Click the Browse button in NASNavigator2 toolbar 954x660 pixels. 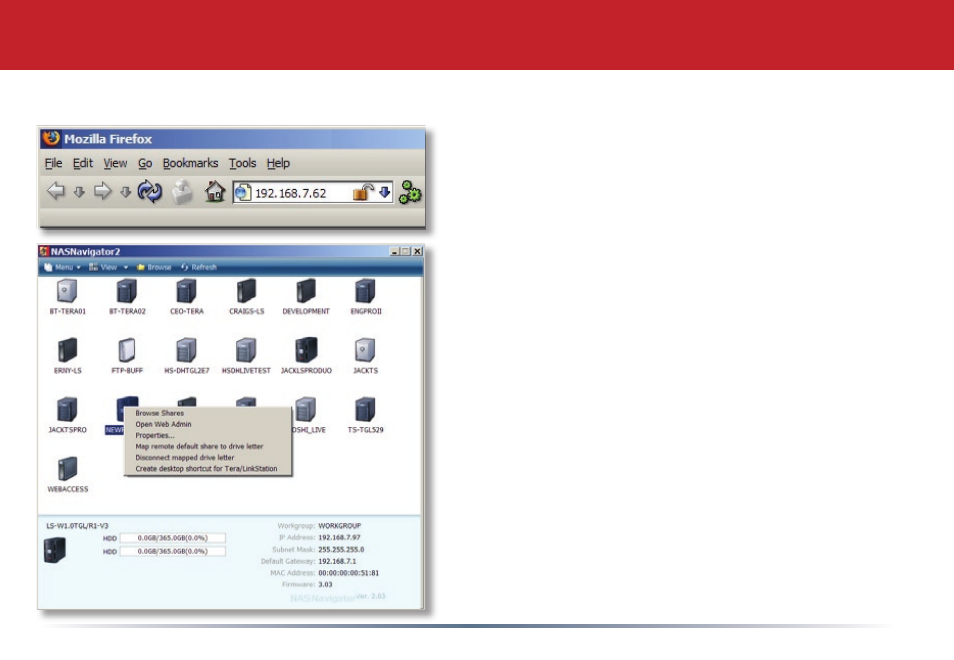click(154, 267)
